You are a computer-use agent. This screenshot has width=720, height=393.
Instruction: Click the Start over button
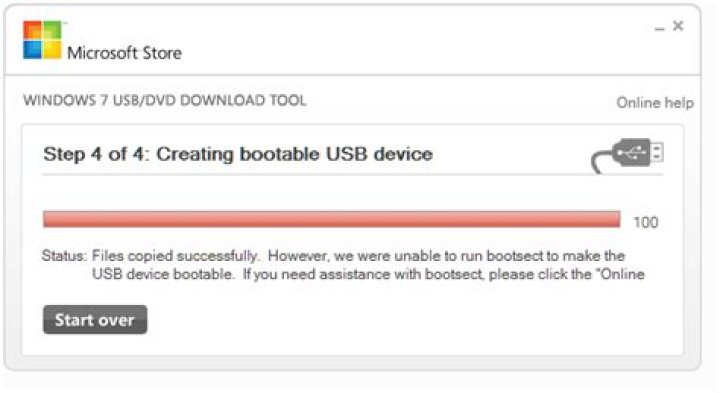[95, 320]
